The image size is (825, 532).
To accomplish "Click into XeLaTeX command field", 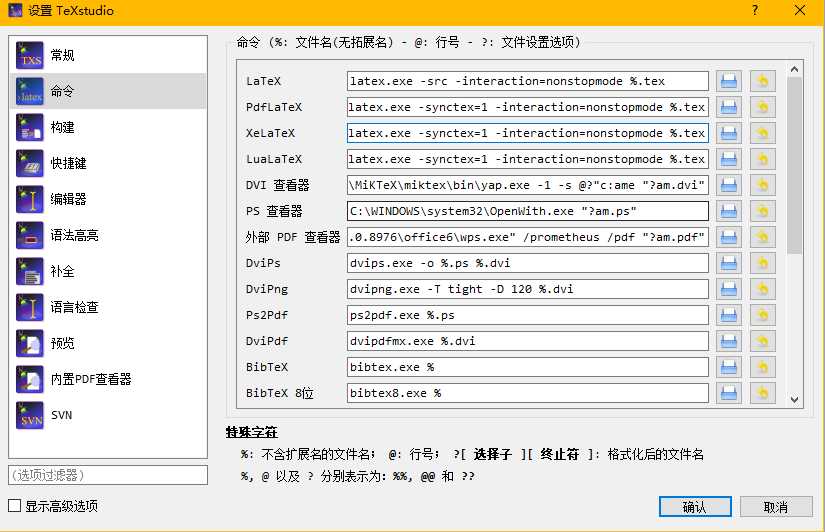I will pyautogui.click(x=528, y=133).
